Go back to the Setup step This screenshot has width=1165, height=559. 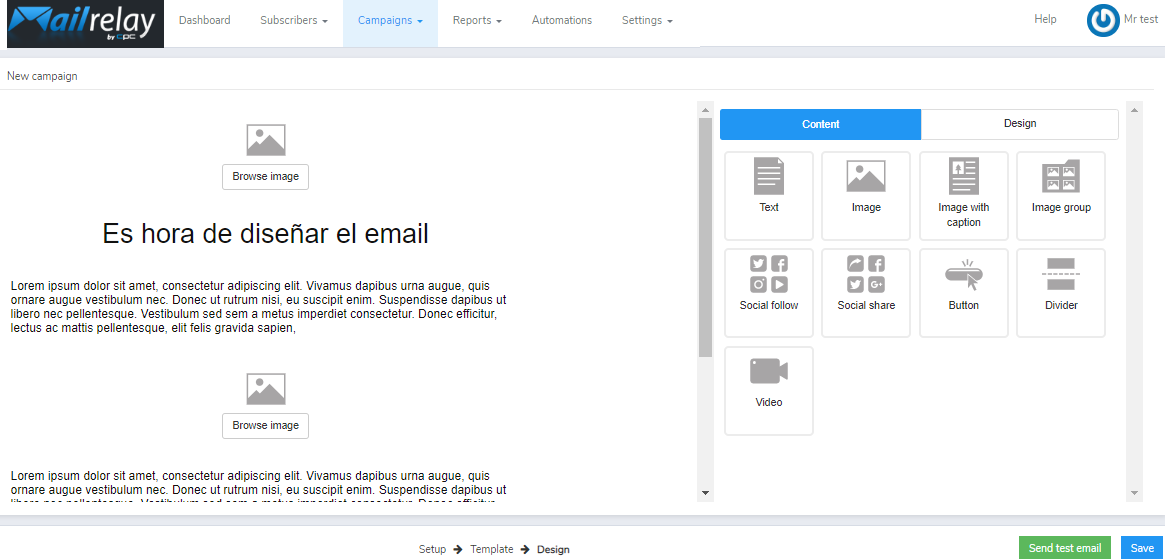pyautogui.click(x=432, y=549)
